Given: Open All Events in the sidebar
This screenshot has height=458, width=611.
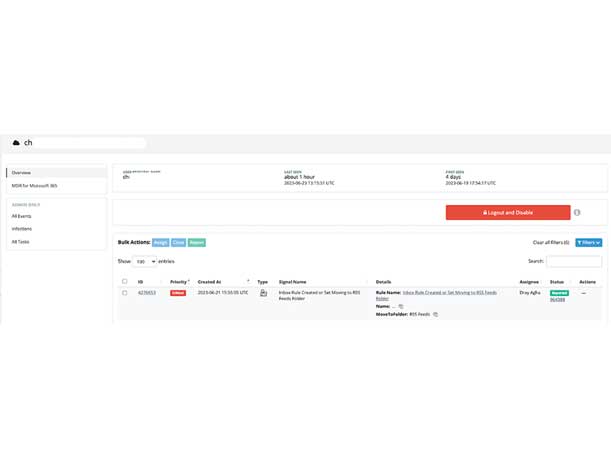Looking at the screenshot, I should pos(22,216).
